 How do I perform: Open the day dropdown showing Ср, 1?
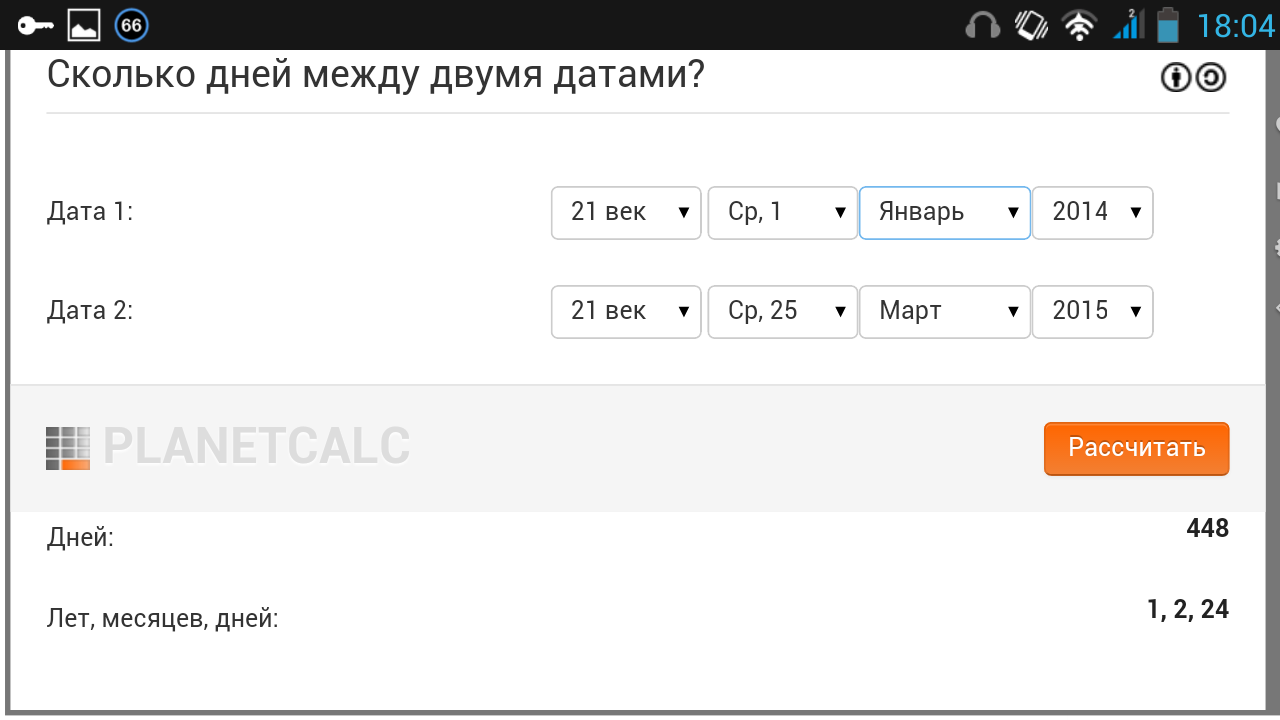[x=783, y=213]
